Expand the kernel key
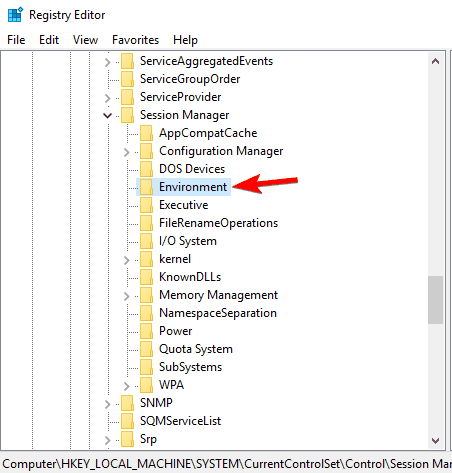 tap(126, 260)
